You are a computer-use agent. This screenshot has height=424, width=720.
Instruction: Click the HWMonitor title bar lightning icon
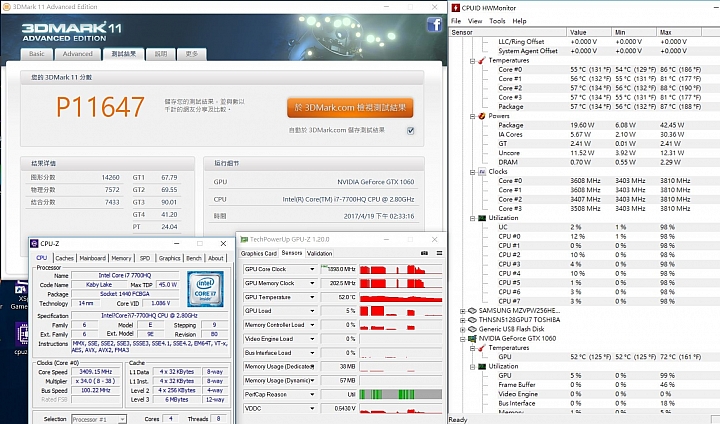click(x=456, y=8)
